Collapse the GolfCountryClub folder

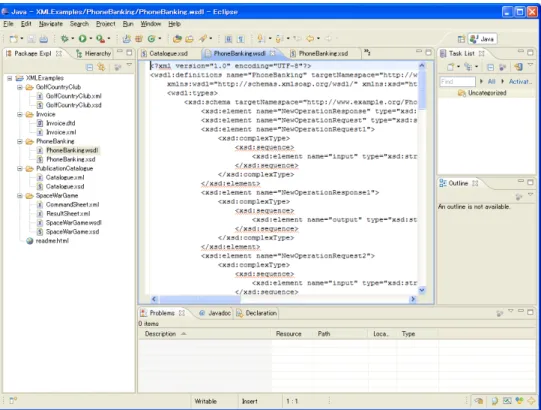coord(20,87)
